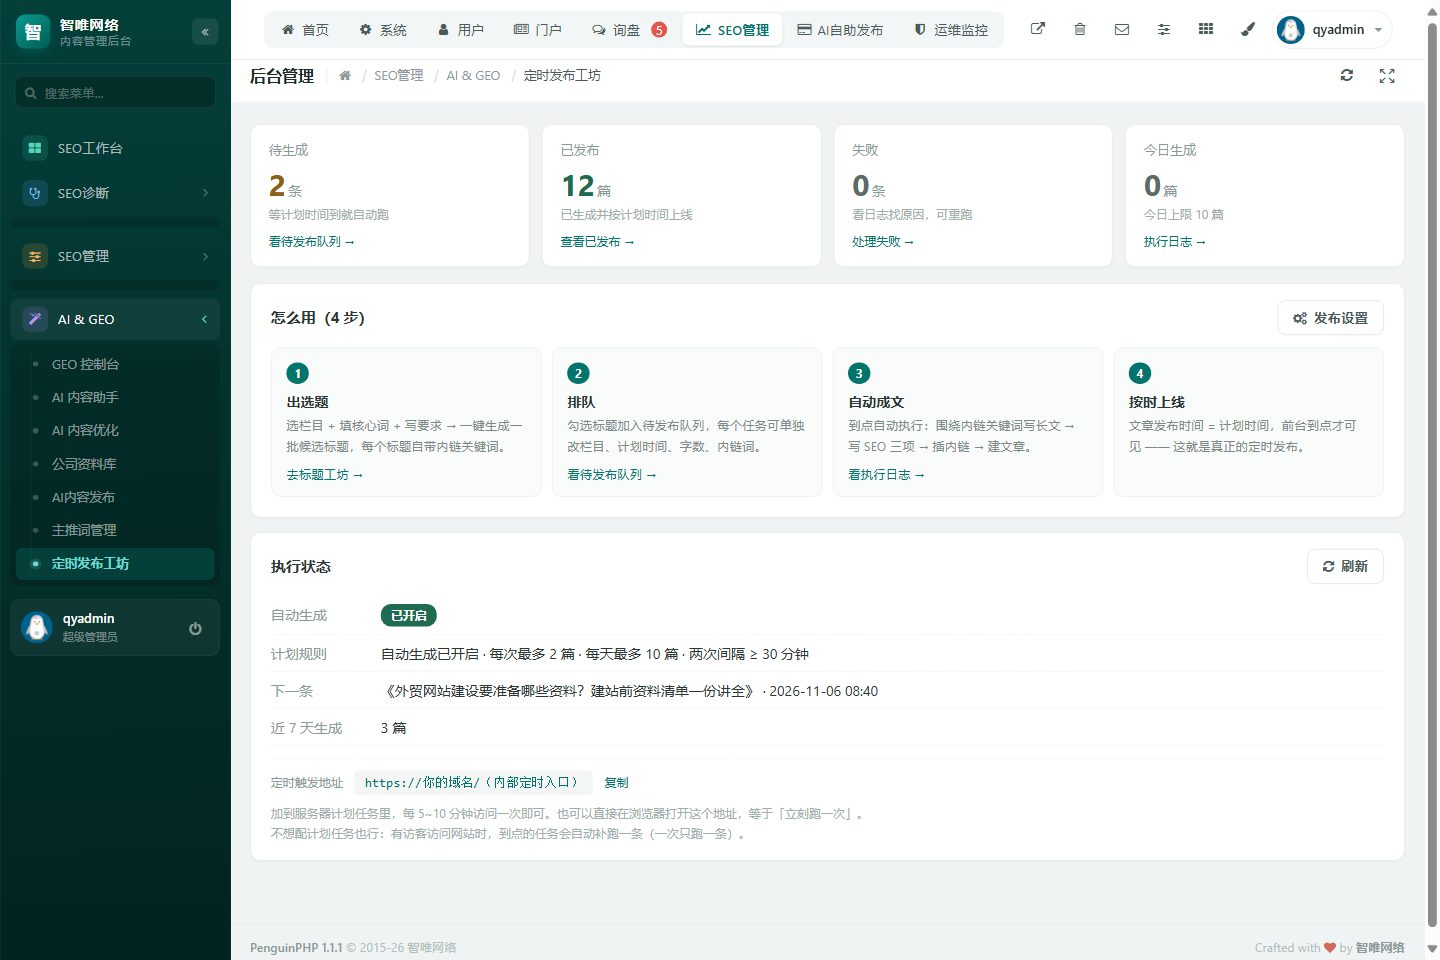
Task: Click the 复制 link beside trigger URL
Action: click(616, 783)
